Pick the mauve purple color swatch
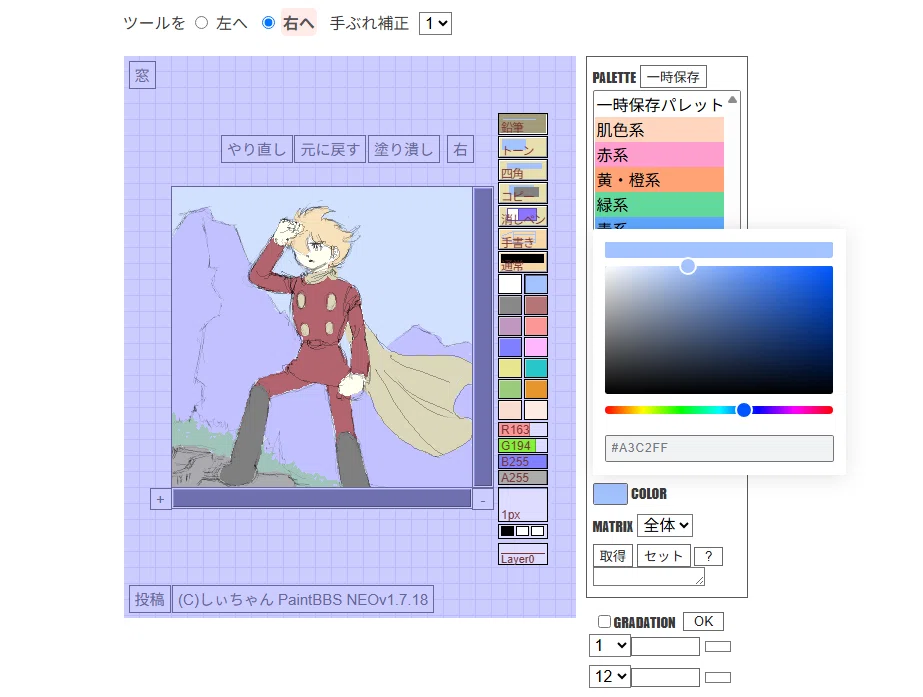Screen dimensions: 923x697 (x=510, y=326)
